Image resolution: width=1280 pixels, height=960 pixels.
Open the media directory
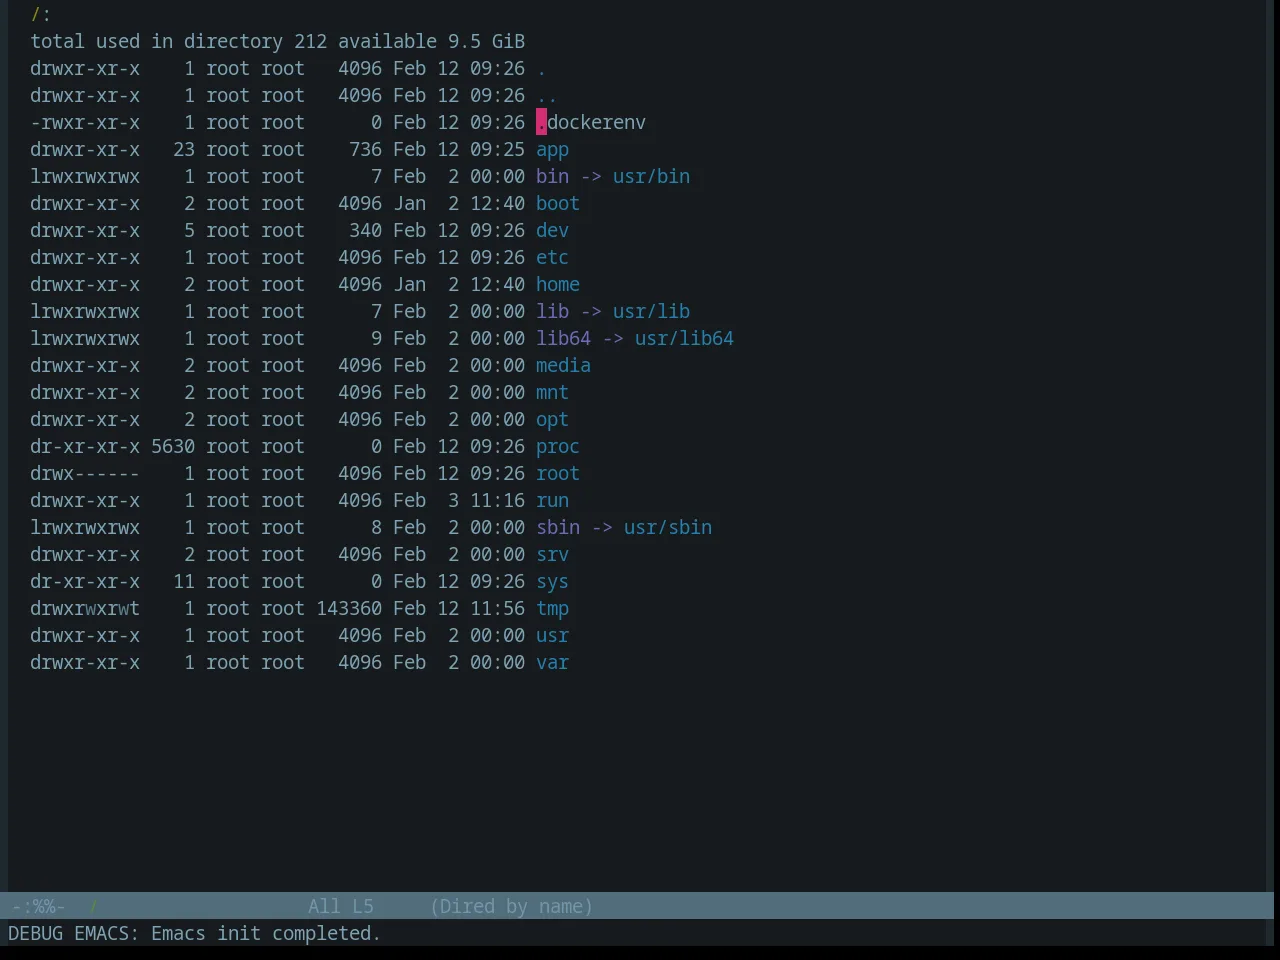[x=563, y=366]
